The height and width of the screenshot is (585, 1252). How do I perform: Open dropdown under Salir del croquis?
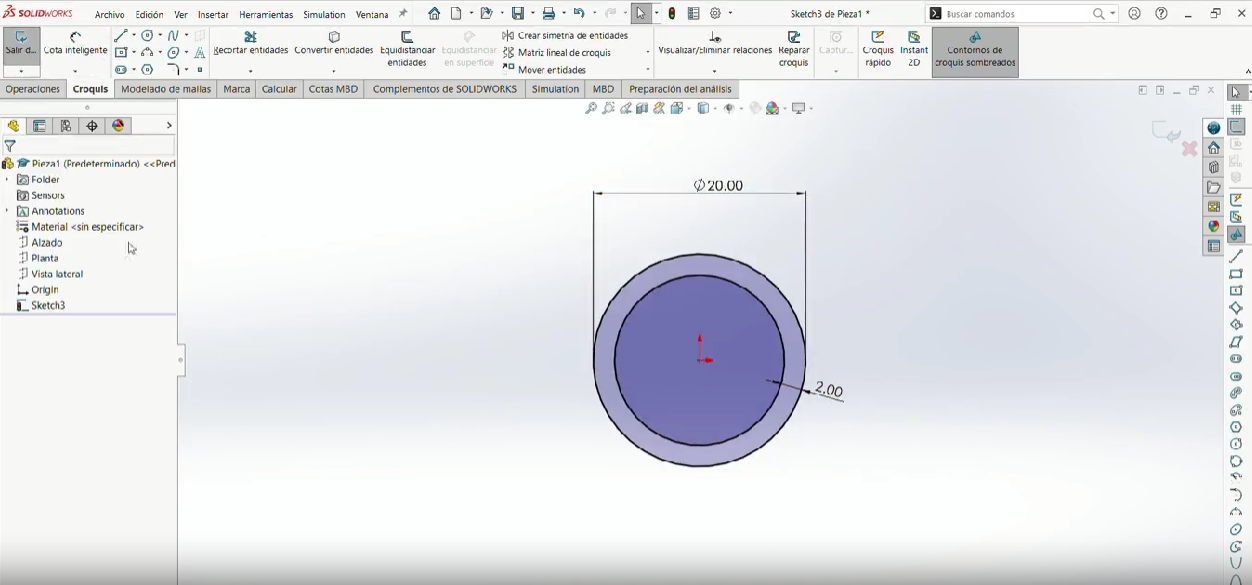(x=21, y=72)
